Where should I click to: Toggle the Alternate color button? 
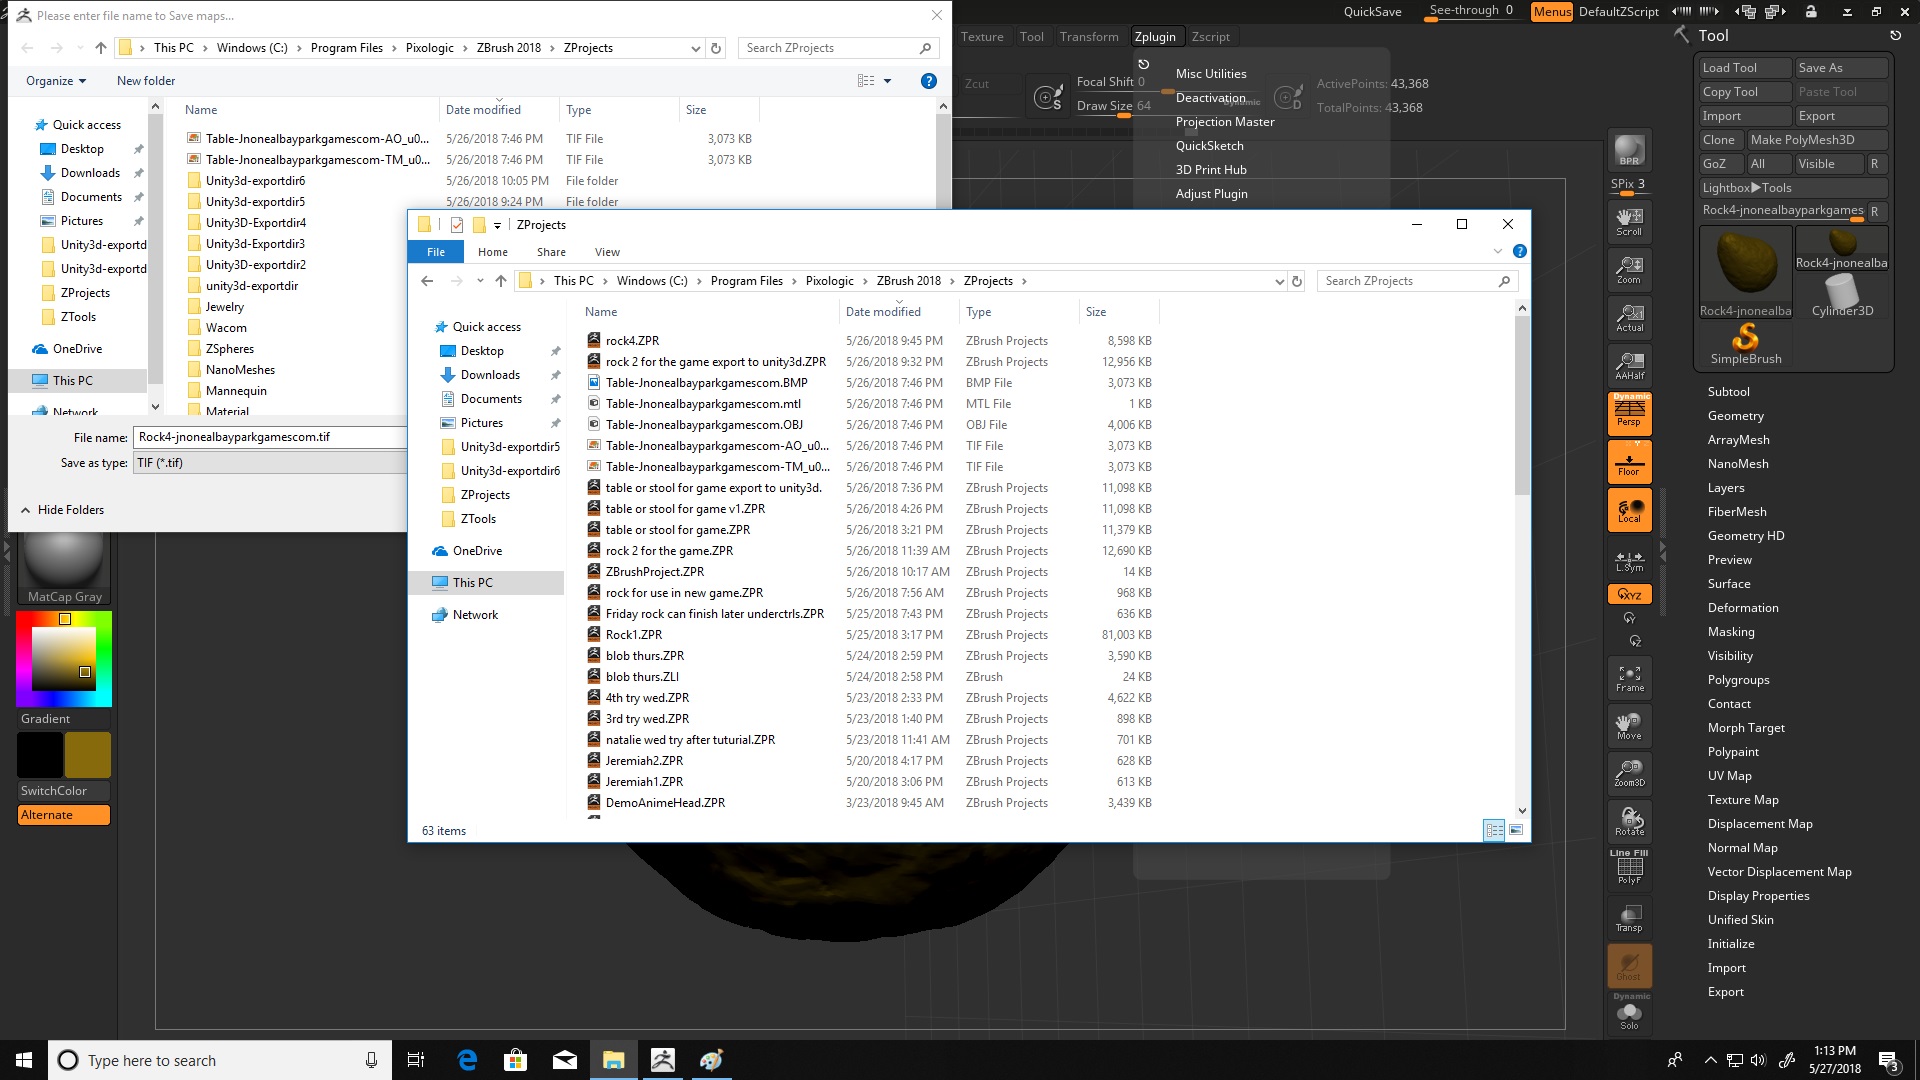[x=64, y=815]
